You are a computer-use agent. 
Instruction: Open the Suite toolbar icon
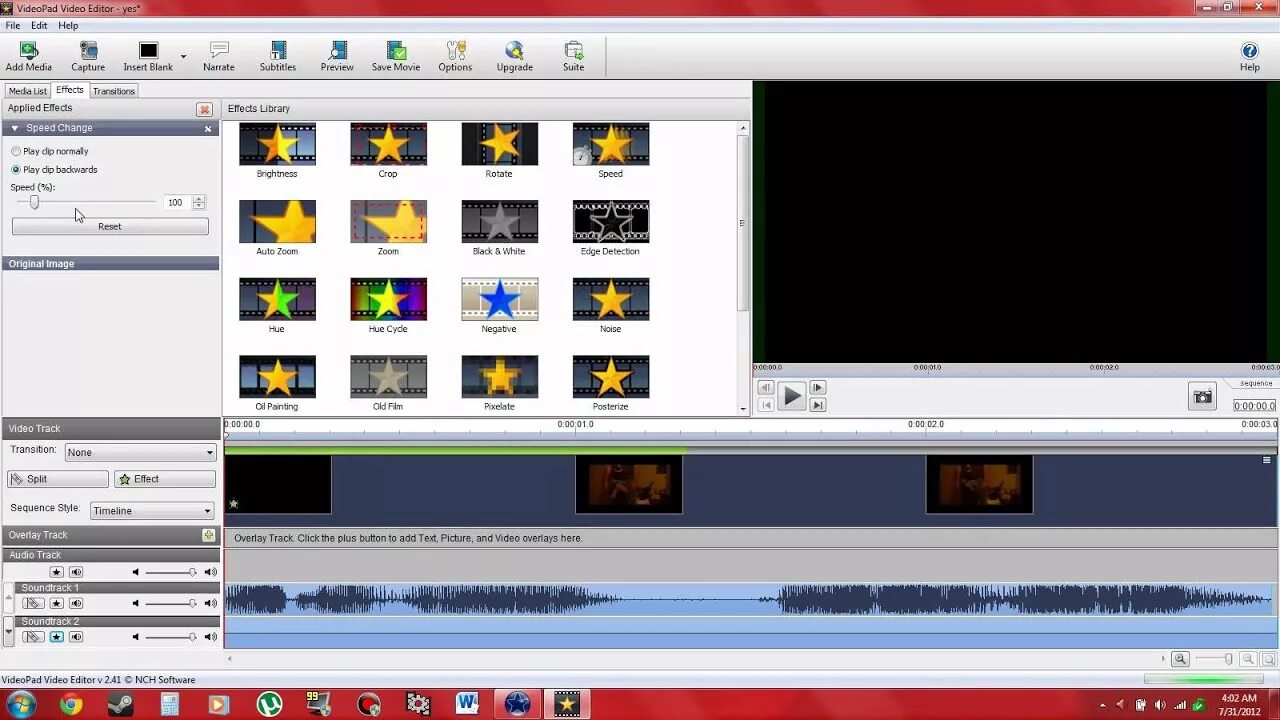(573, 57)
